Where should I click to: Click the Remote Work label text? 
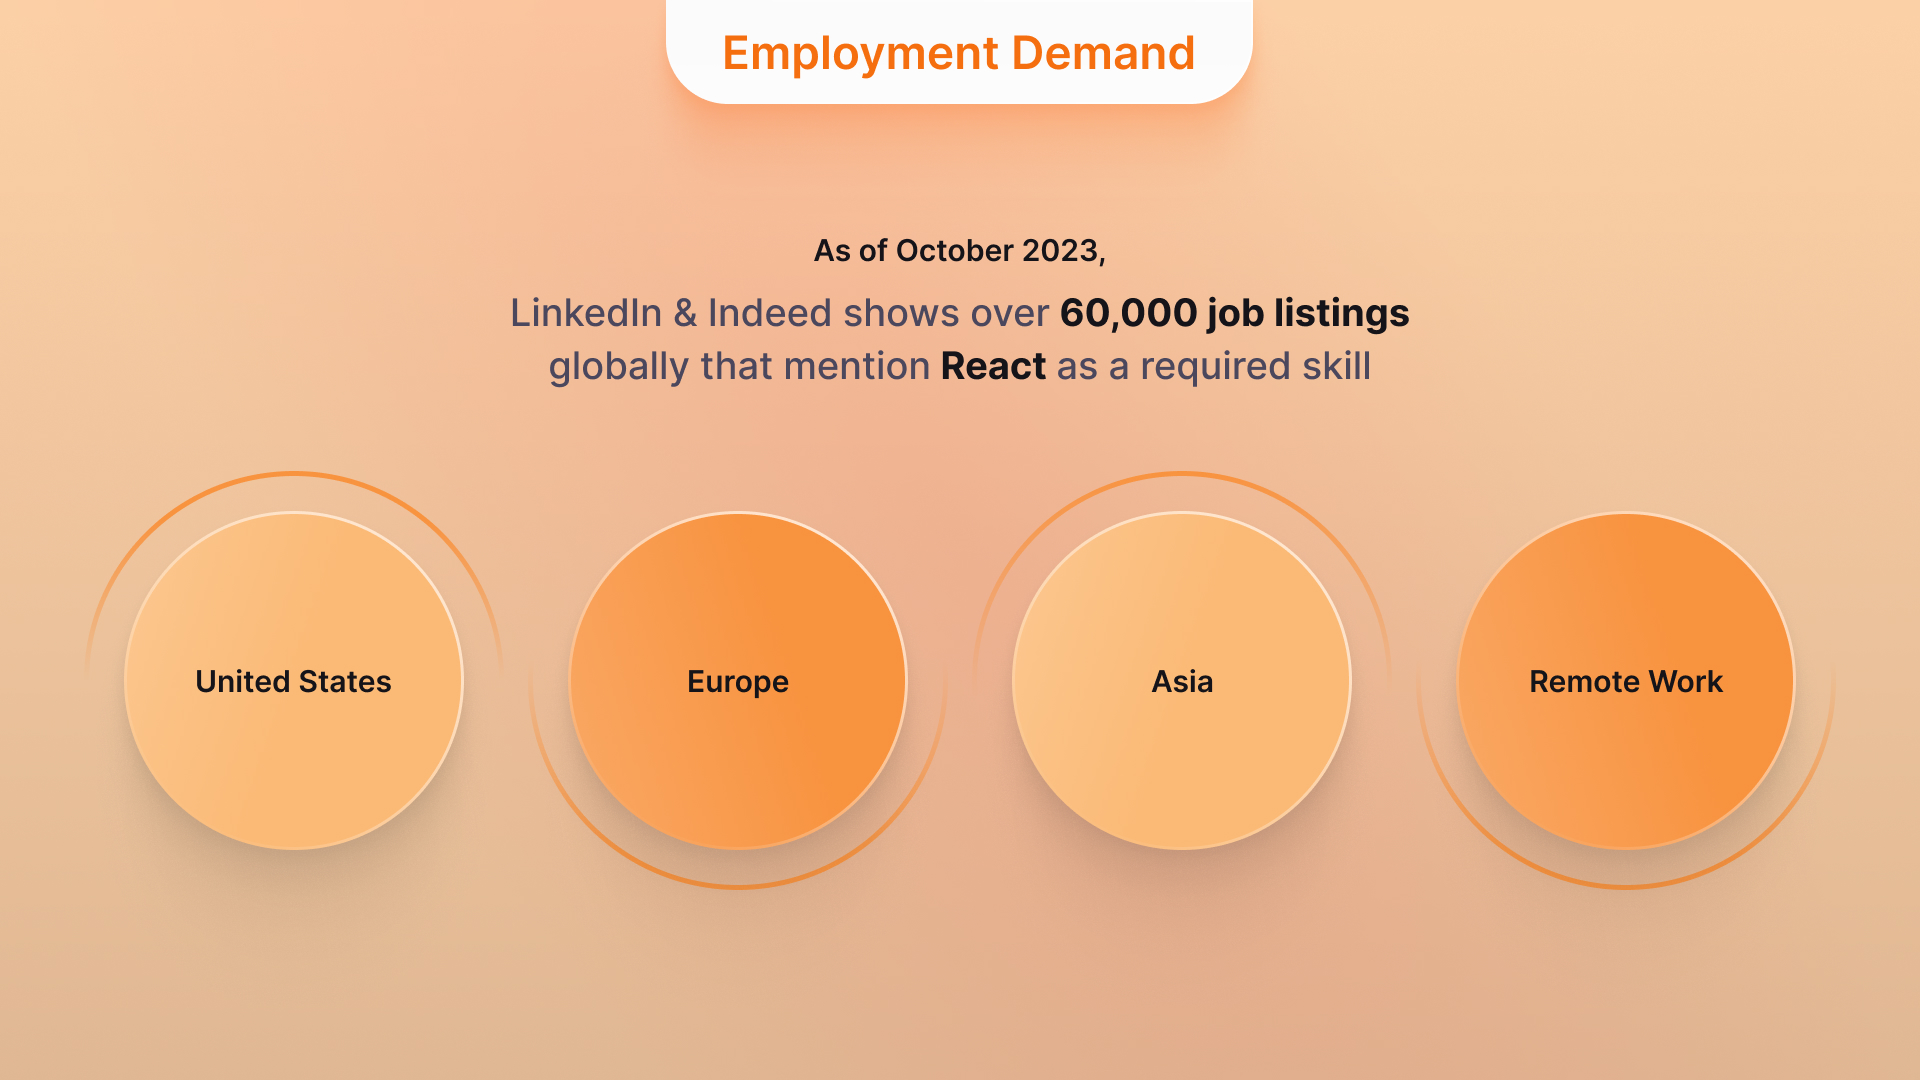(x=1625, y=682)
